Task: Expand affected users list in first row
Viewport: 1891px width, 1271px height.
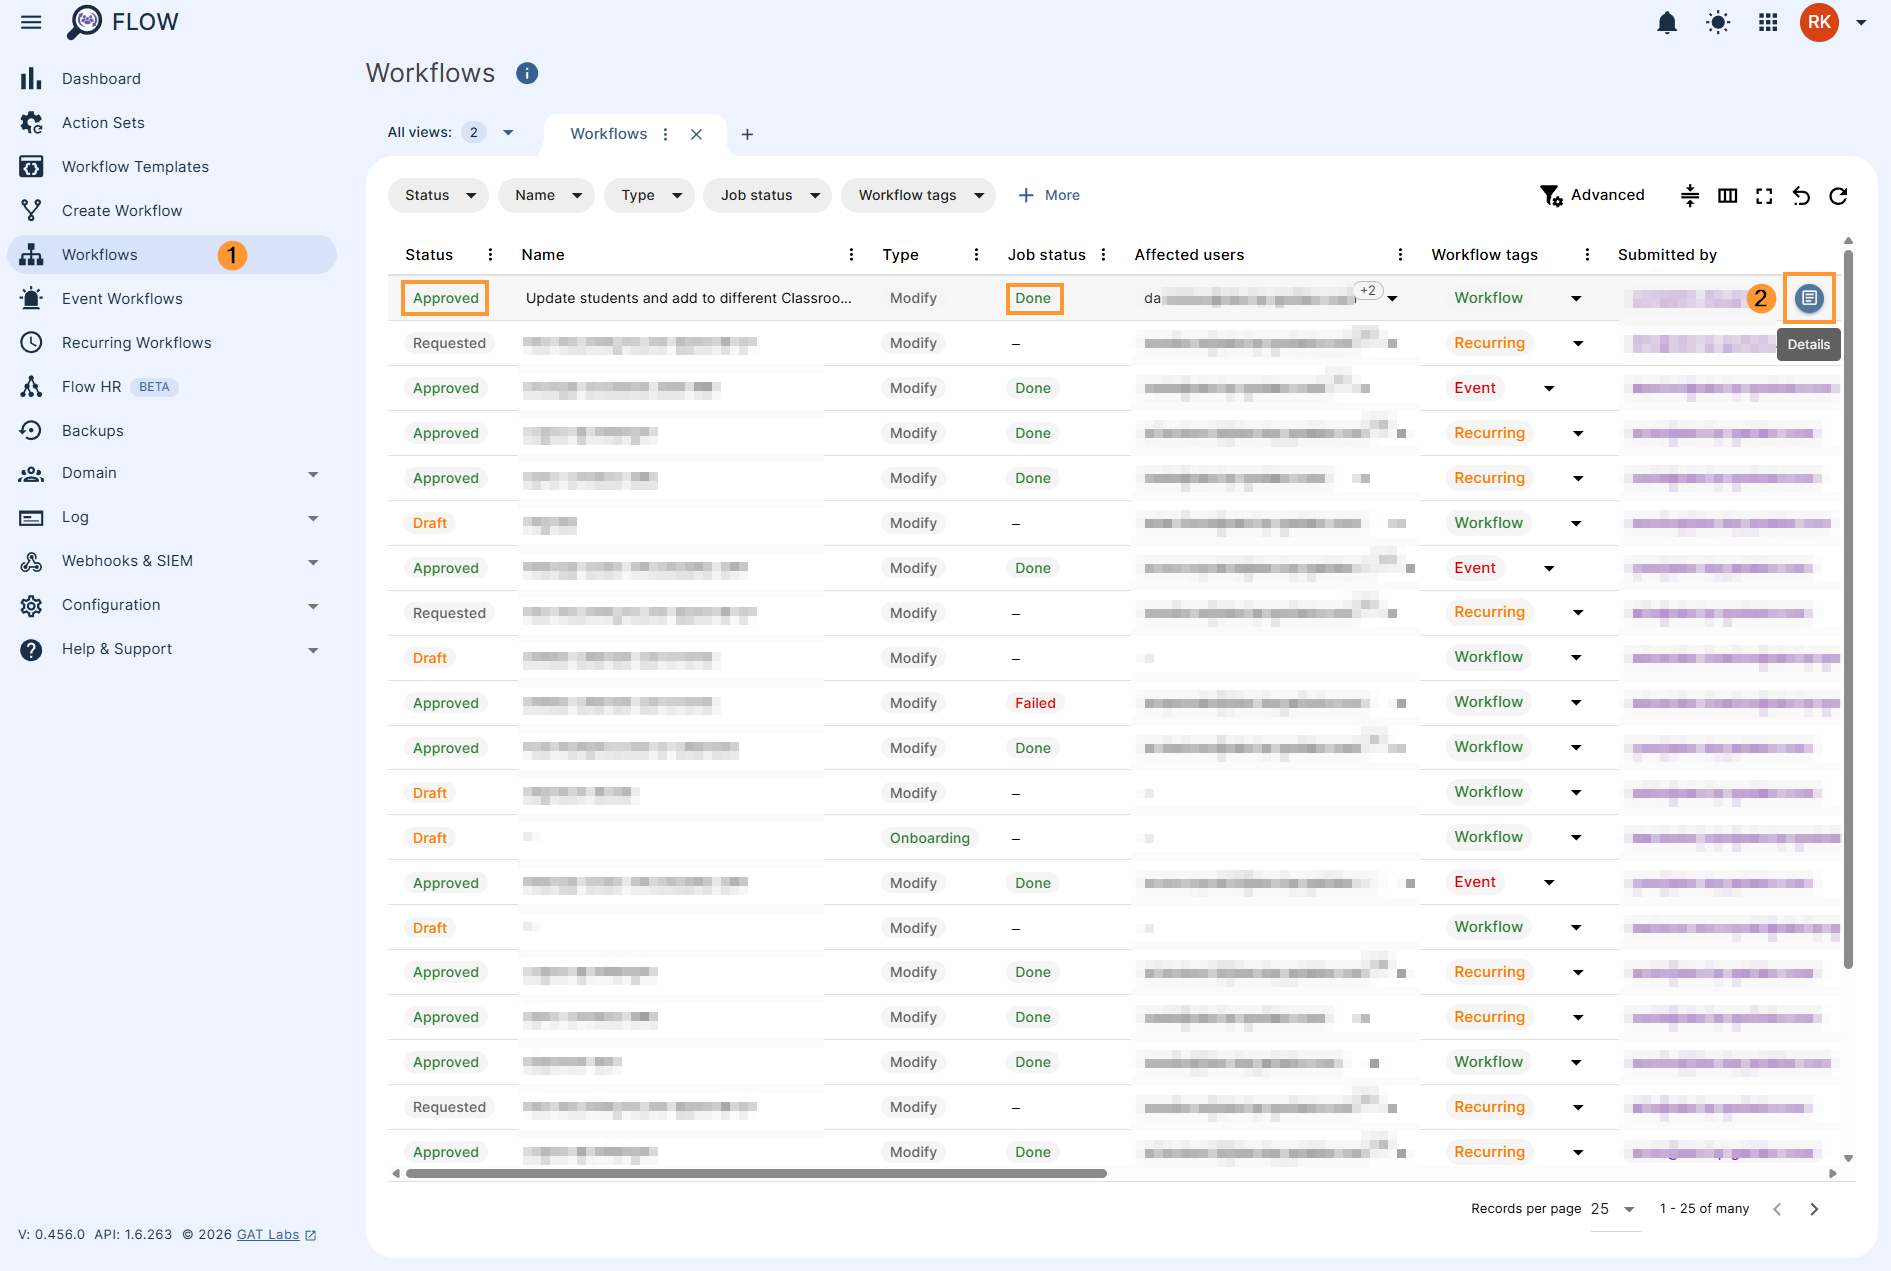Action: 1392,299
